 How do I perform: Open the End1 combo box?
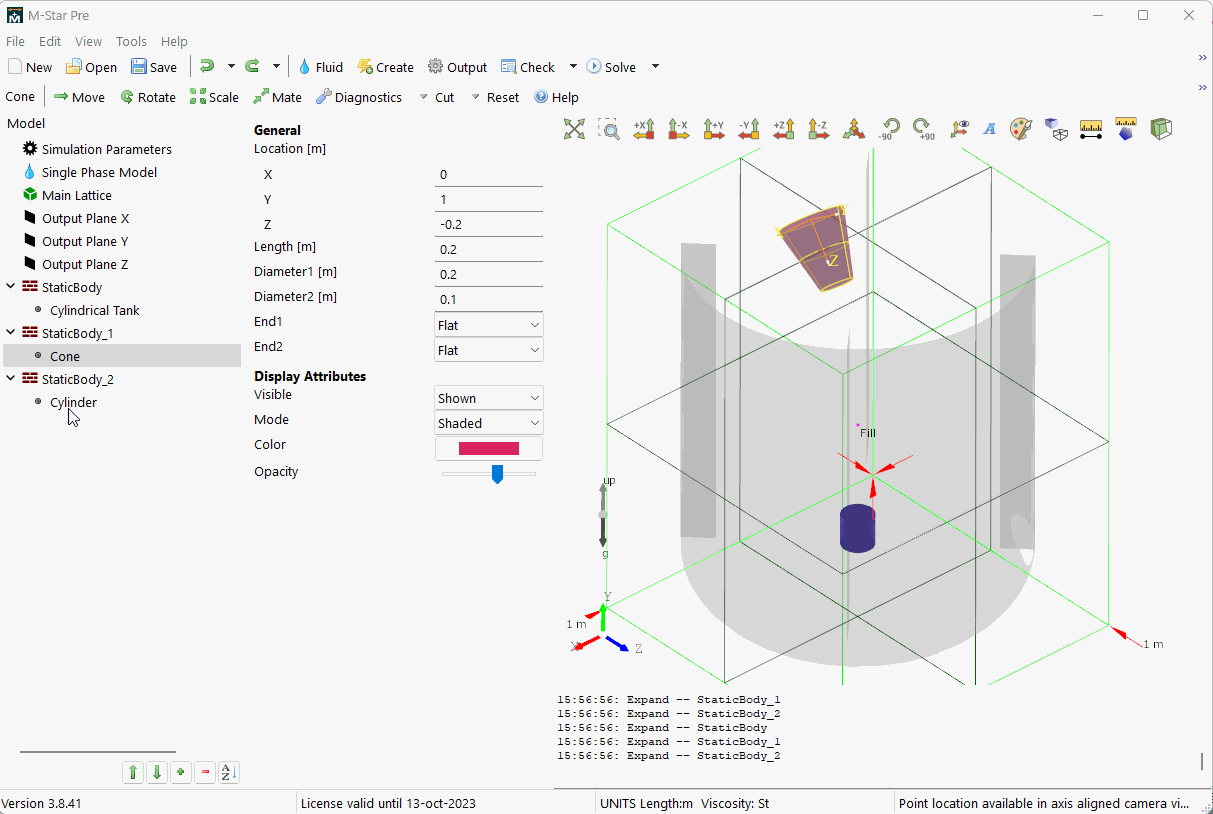[489, 325]
